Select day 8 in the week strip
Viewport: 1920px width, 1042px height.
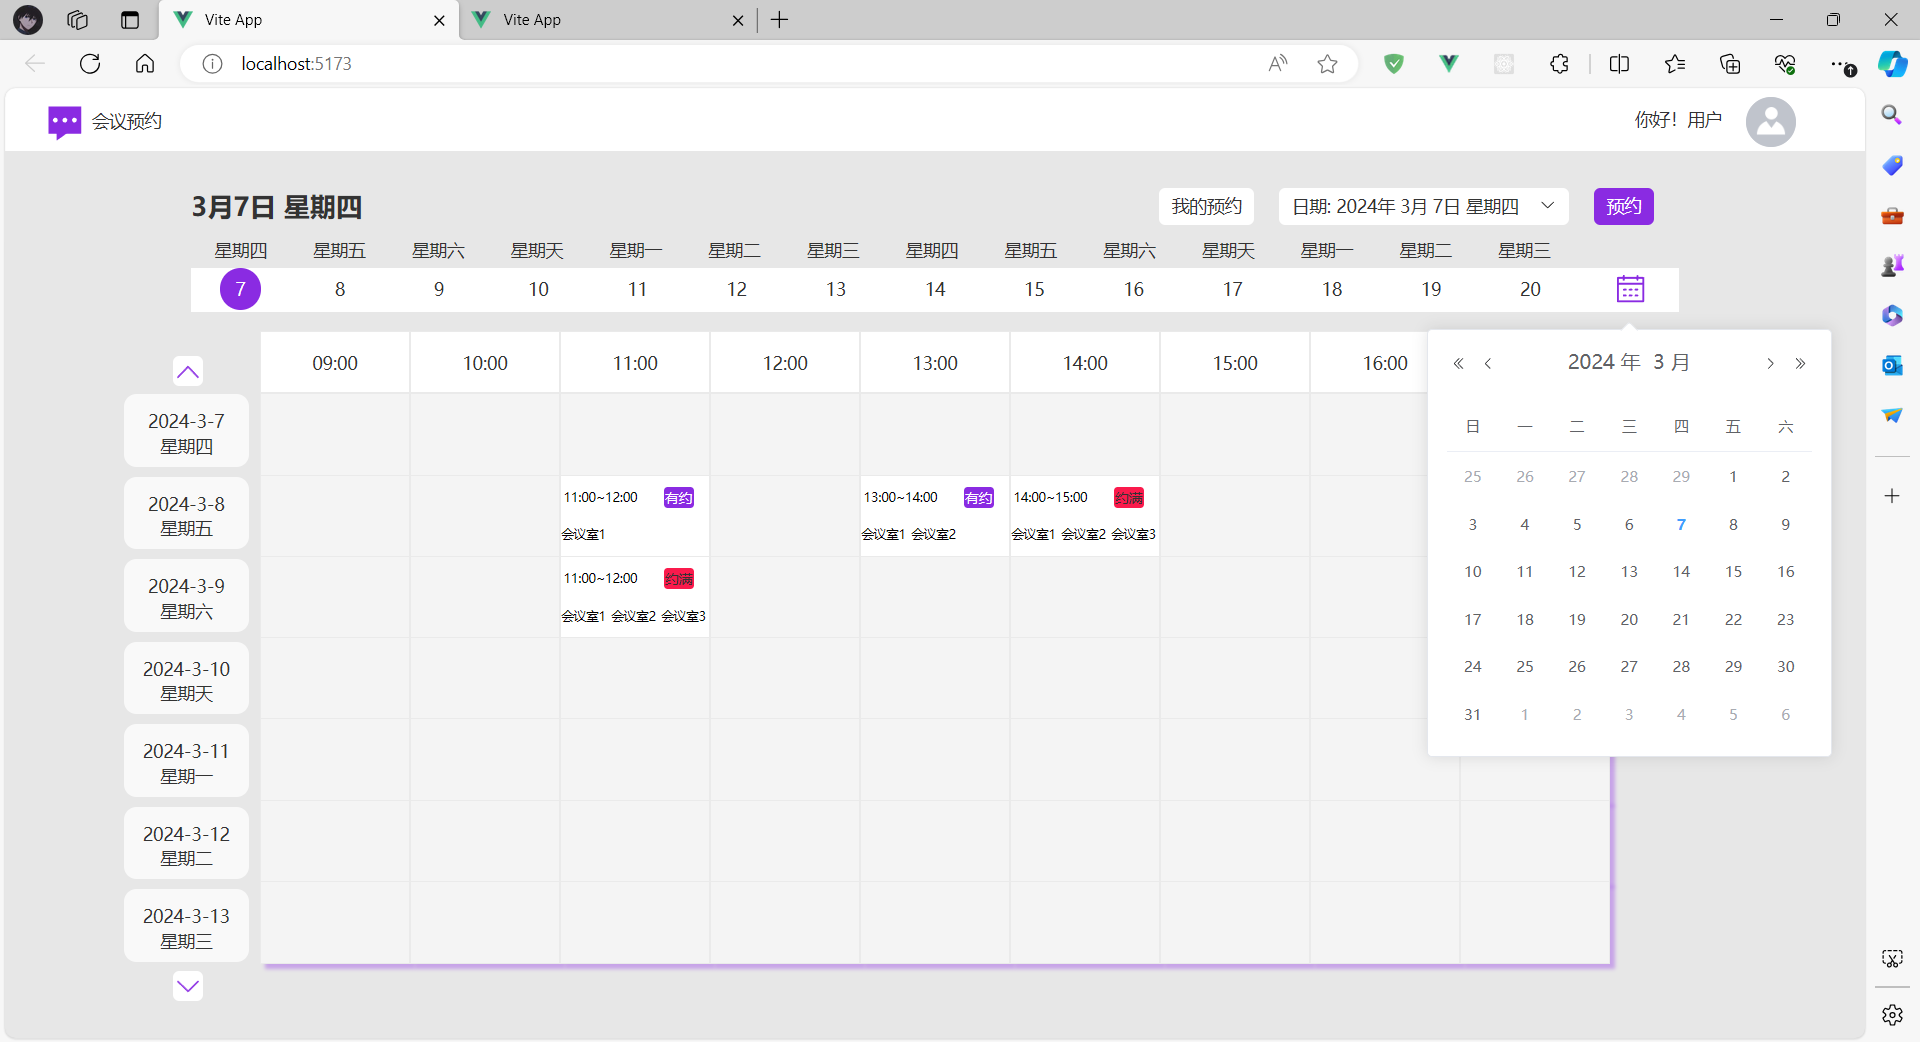340,289
